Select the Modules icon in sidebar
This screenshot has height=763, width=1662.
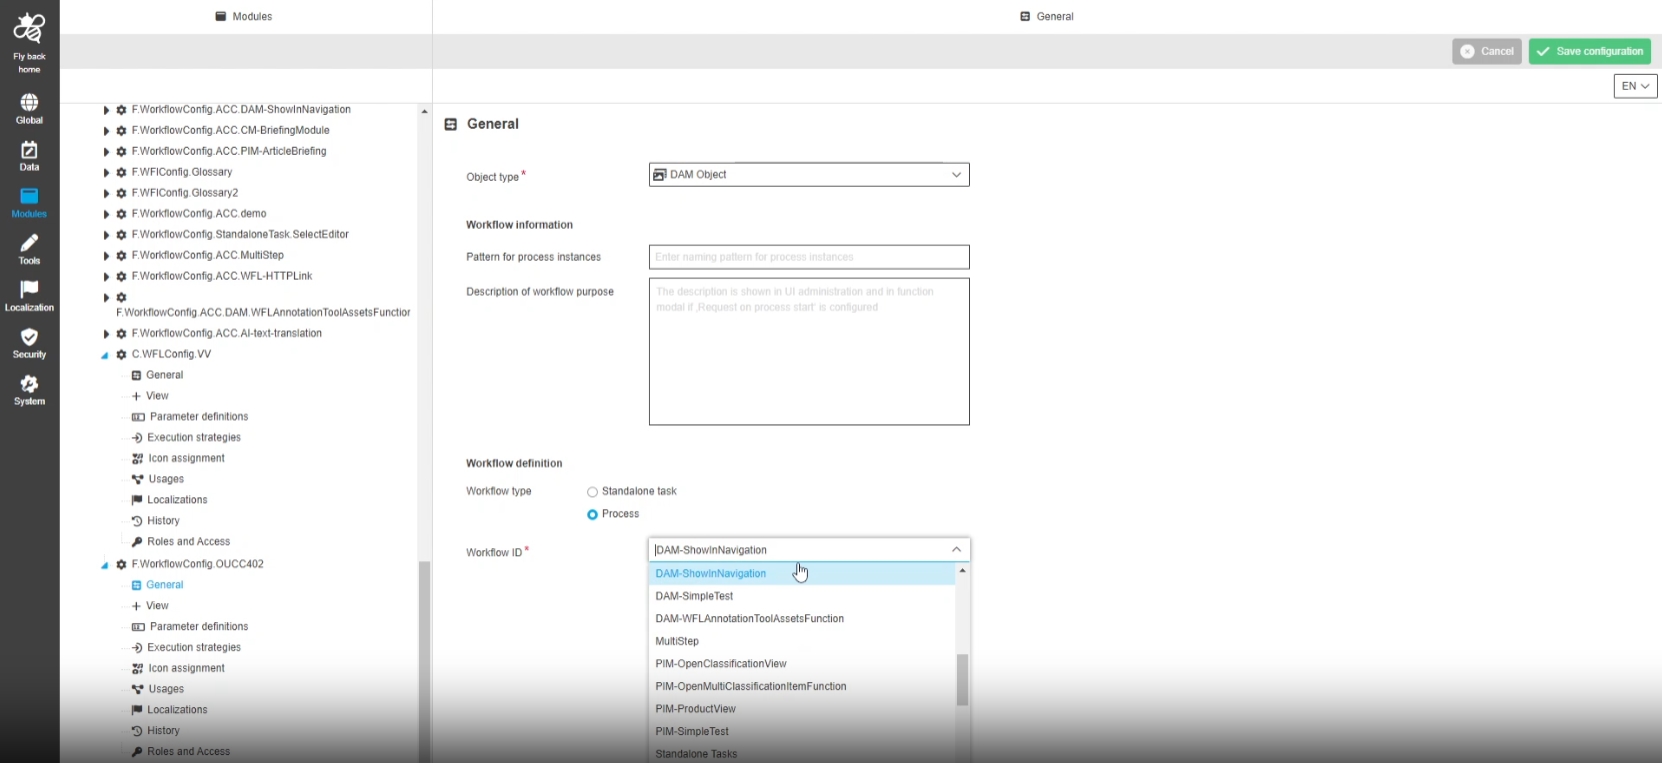point(29,198)
